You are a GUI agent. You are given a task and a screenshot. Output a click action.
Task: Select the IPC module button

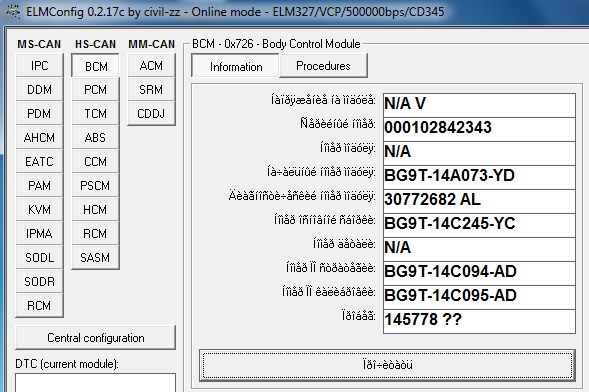click(x=39, y=66)
